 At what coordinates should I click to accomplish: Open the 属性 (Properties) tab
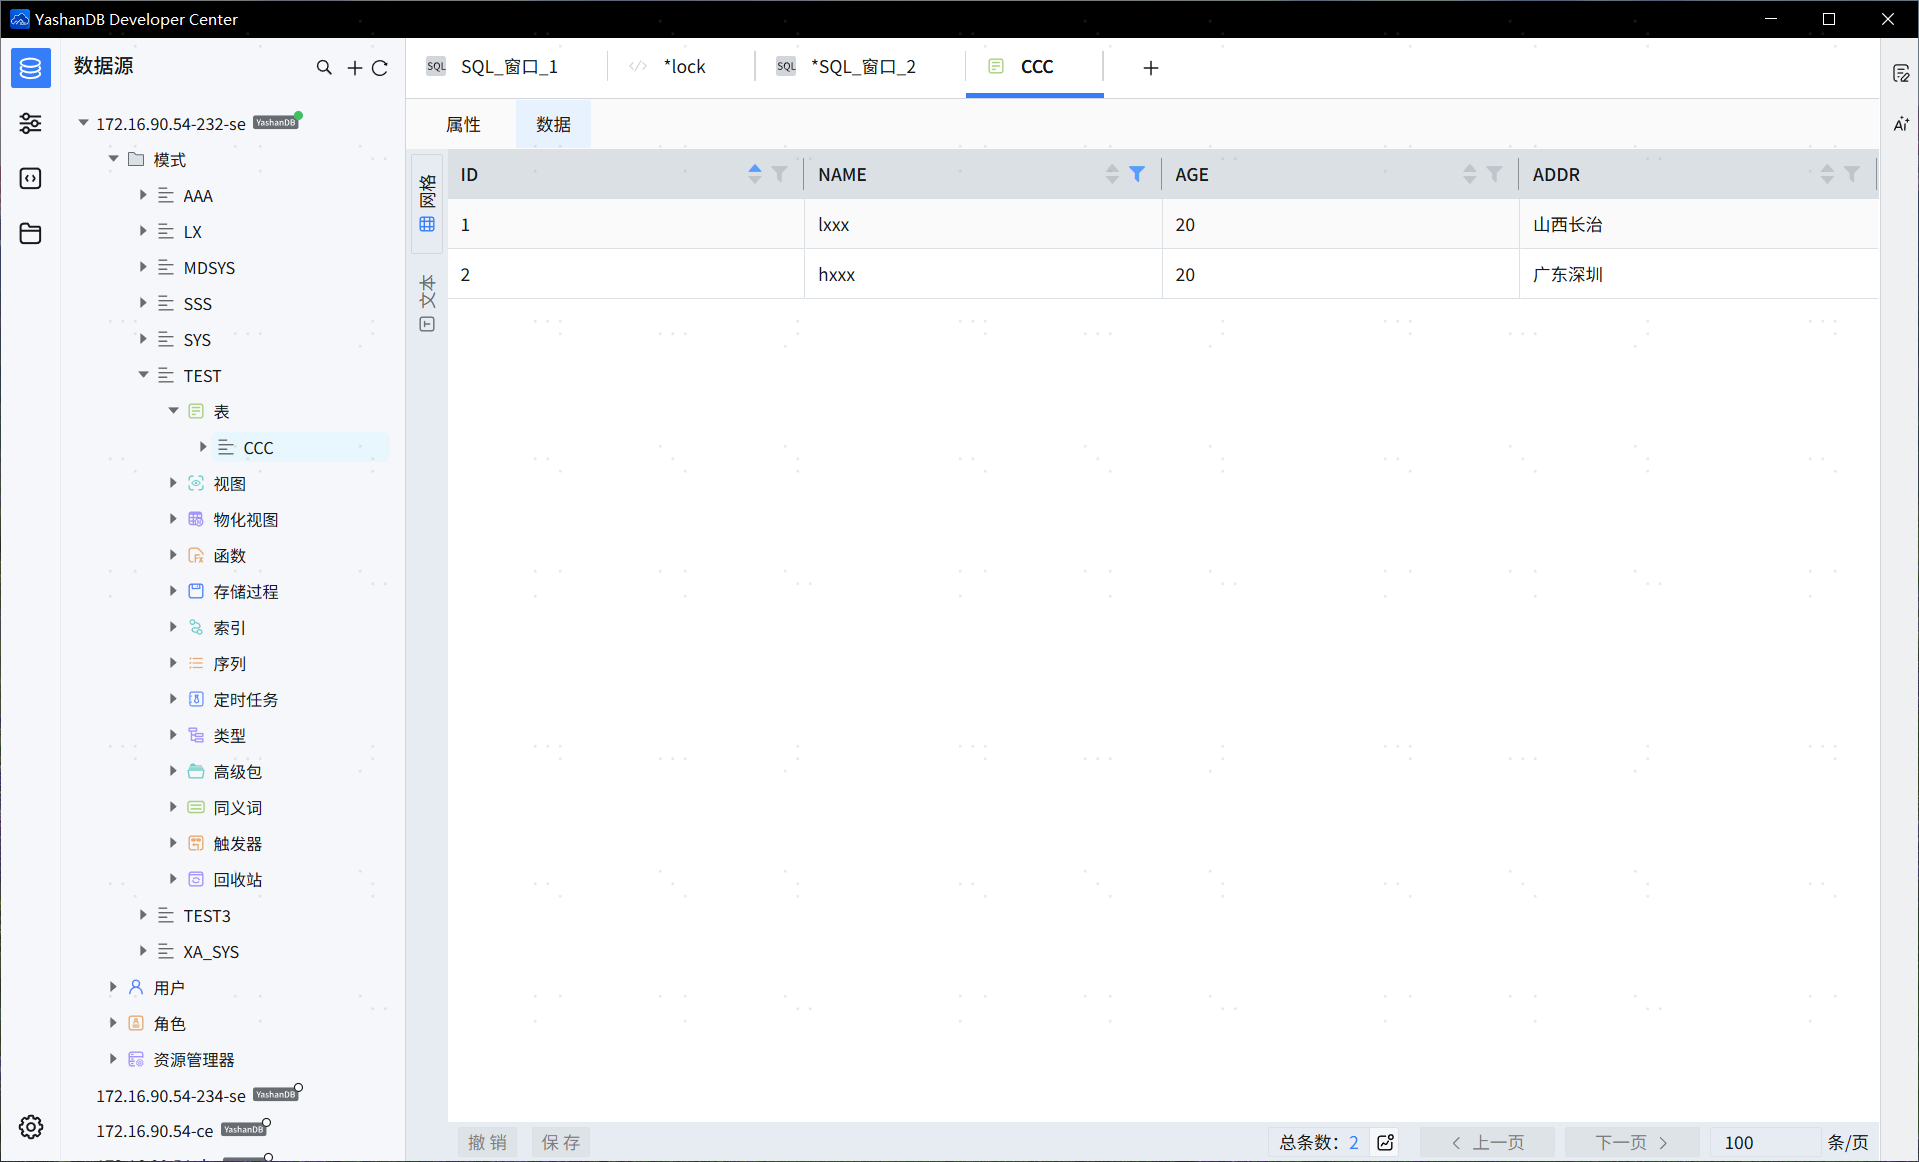click(x=463, y=124)
